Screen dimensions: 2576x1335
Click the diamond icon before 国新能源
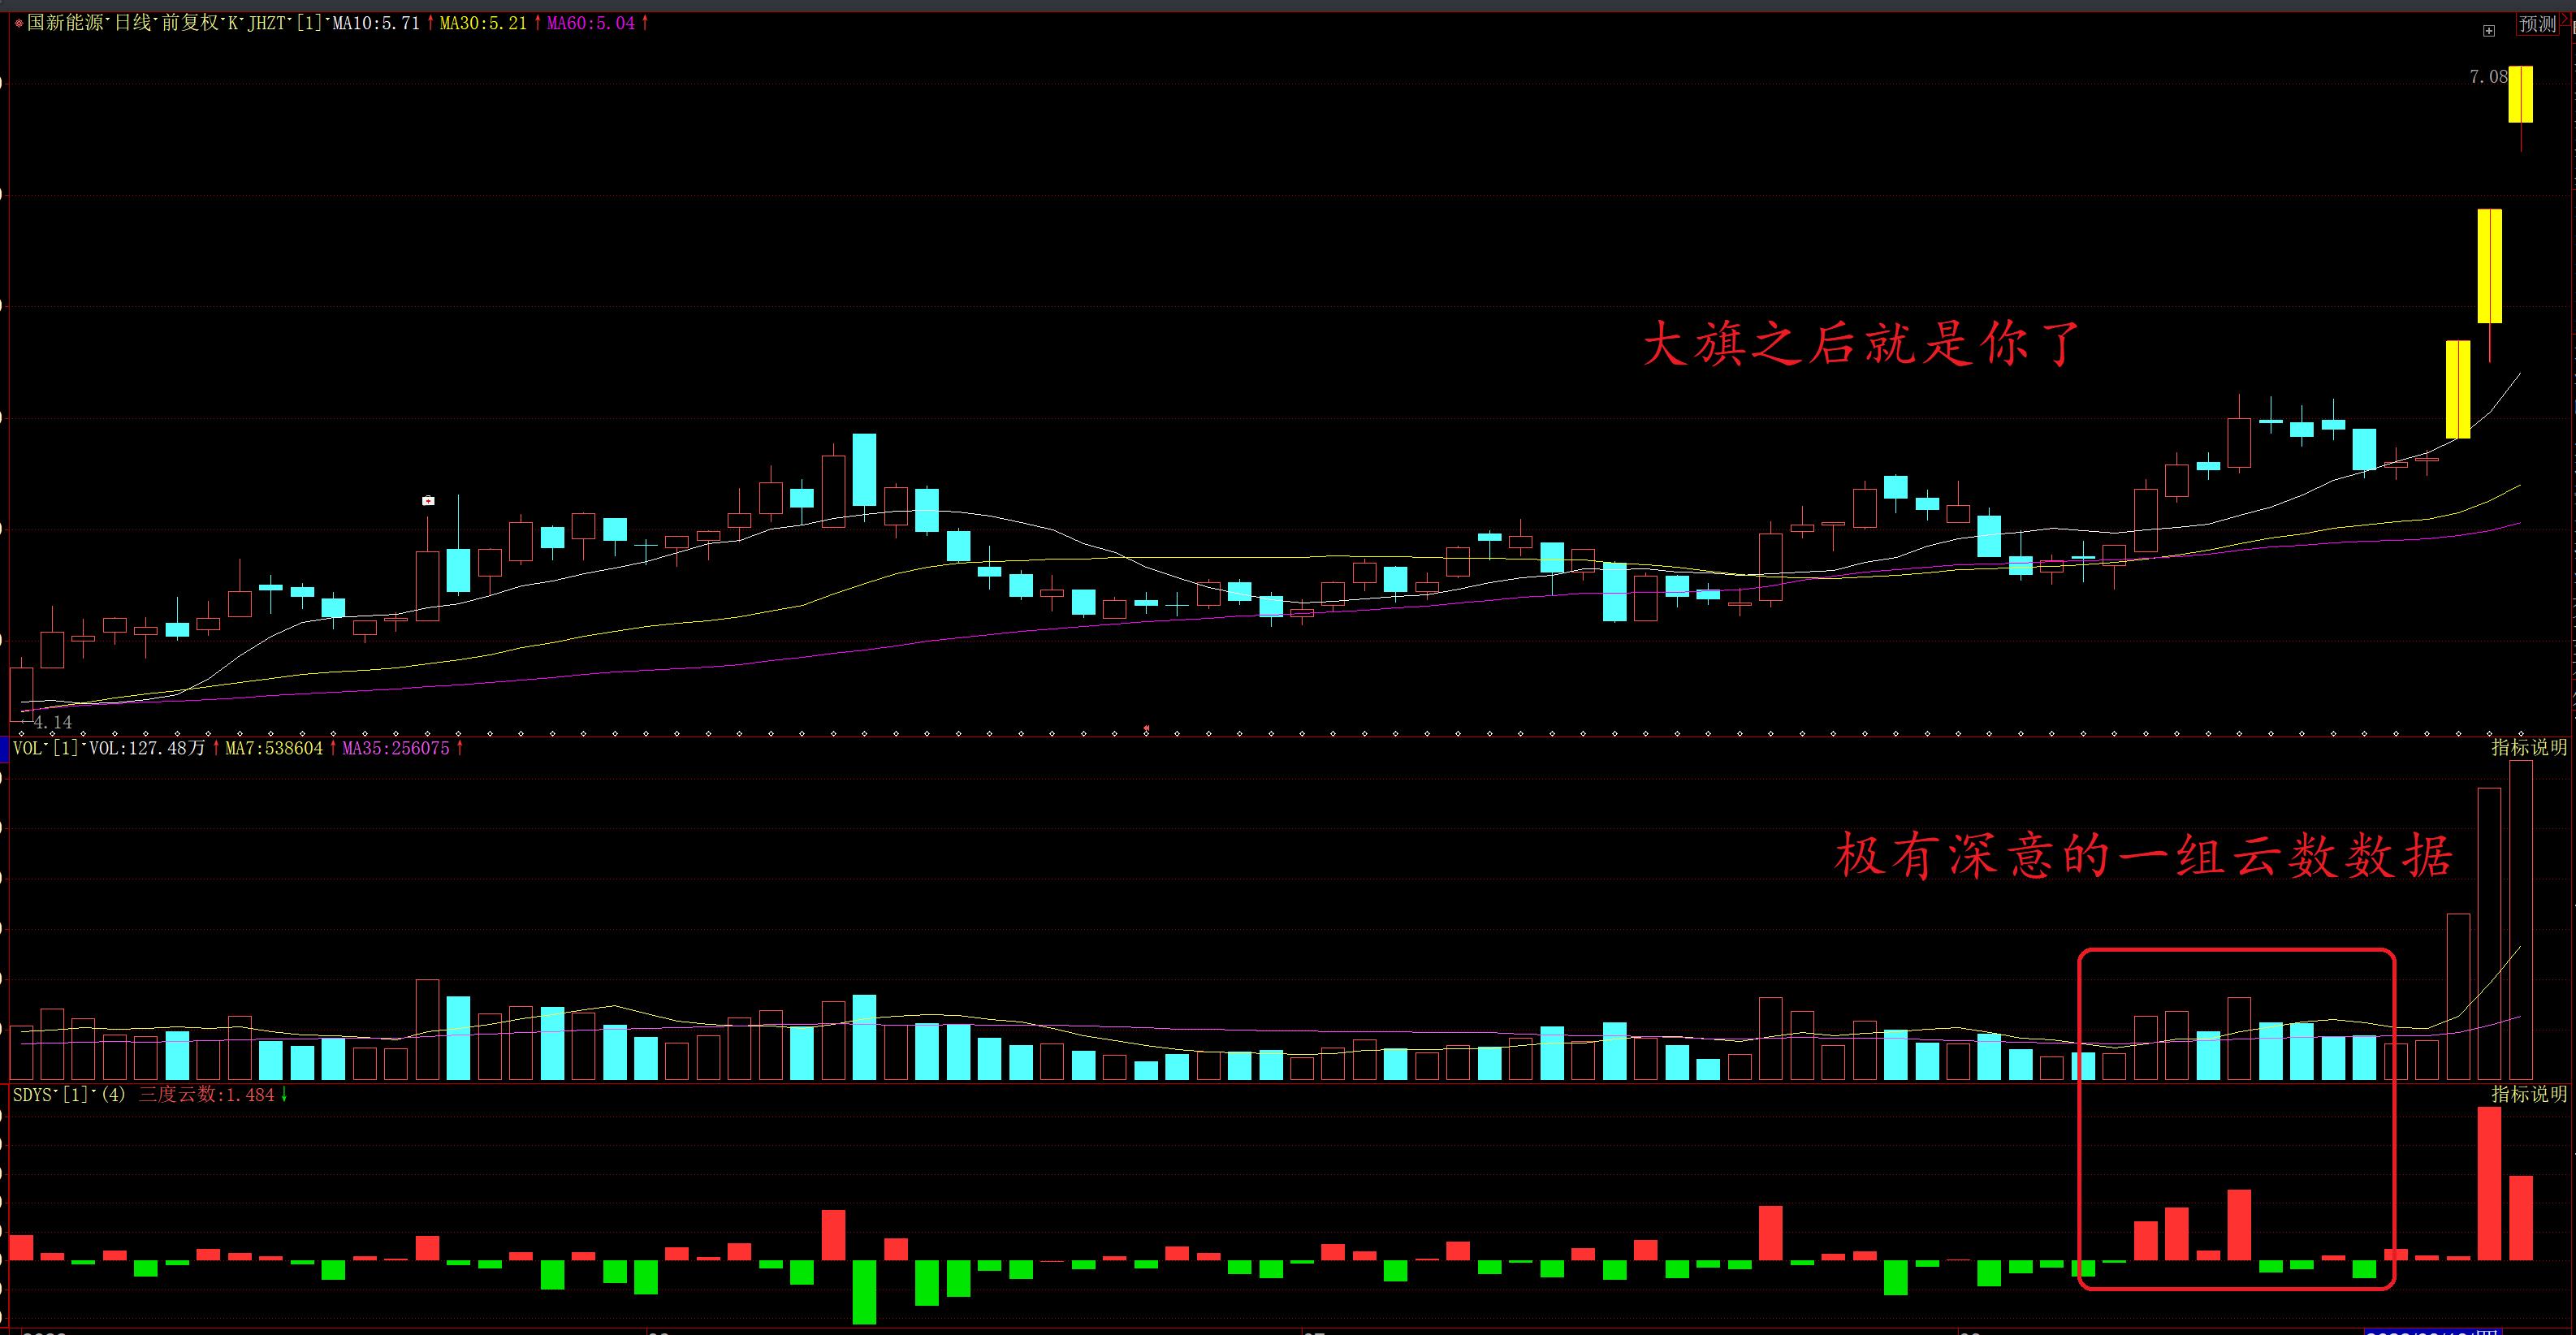point(18,24)
